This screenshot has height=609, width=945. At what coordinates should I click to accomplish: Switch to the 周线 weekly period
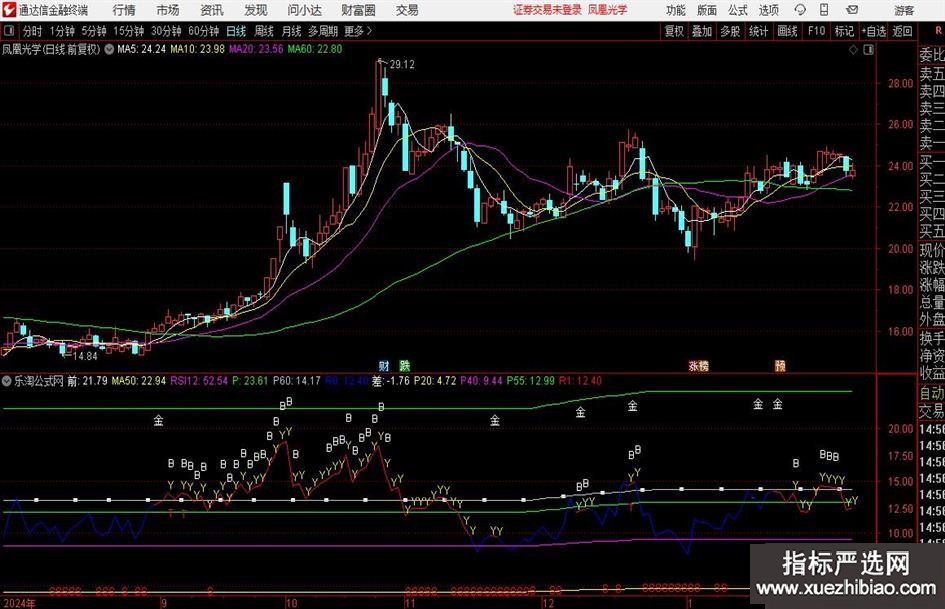264,31
